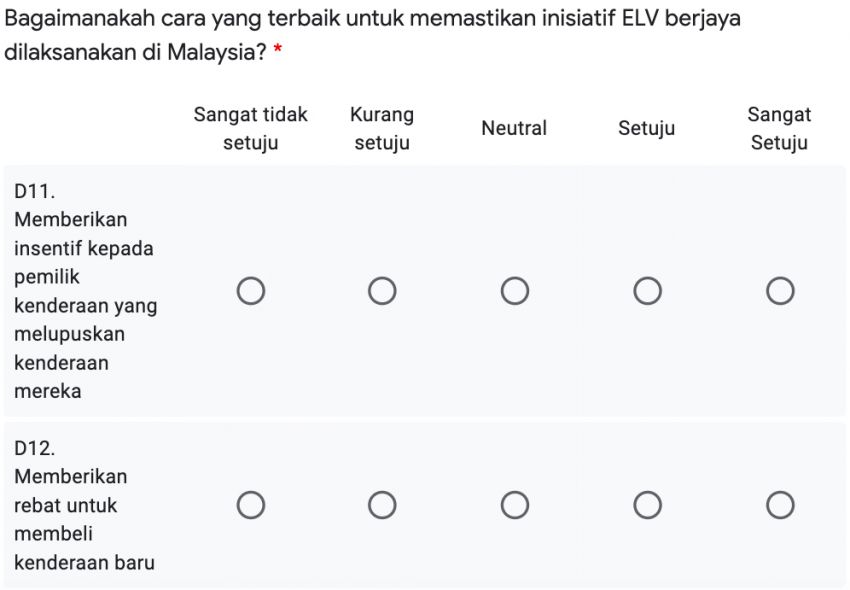Image resolution: width=850 pixels, height=590 pixels.
Task: Select "Setuju" for item D12
Action: point(647,505)
